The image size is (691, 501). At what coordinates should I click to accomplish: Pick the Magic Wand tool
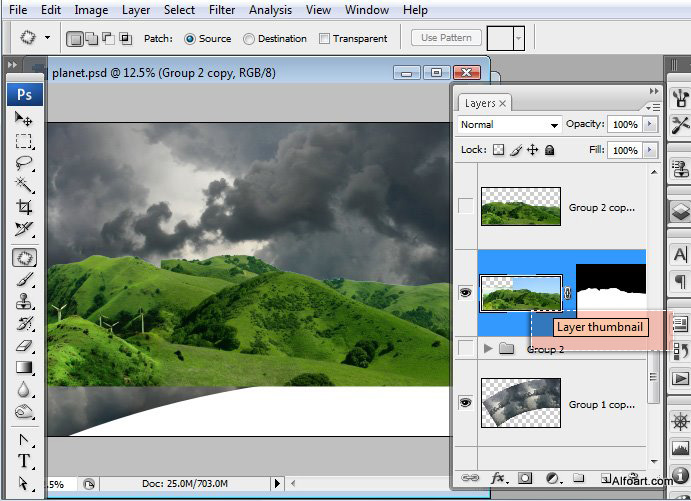click(x=24, y=185)
